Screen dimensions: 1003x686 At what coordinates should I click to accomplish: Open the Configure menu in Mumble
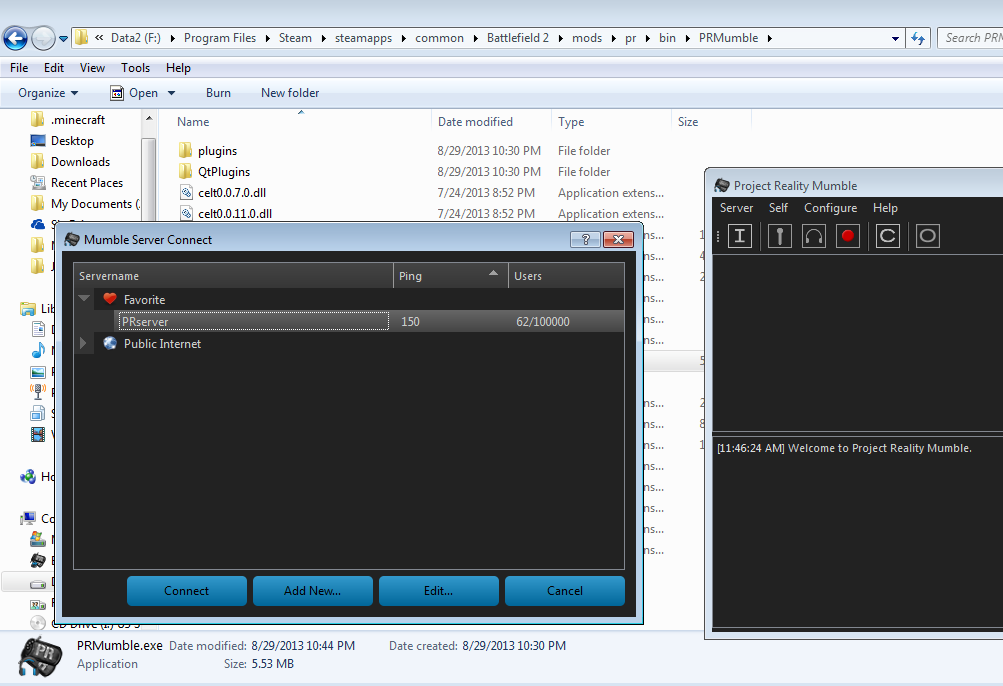830,208
